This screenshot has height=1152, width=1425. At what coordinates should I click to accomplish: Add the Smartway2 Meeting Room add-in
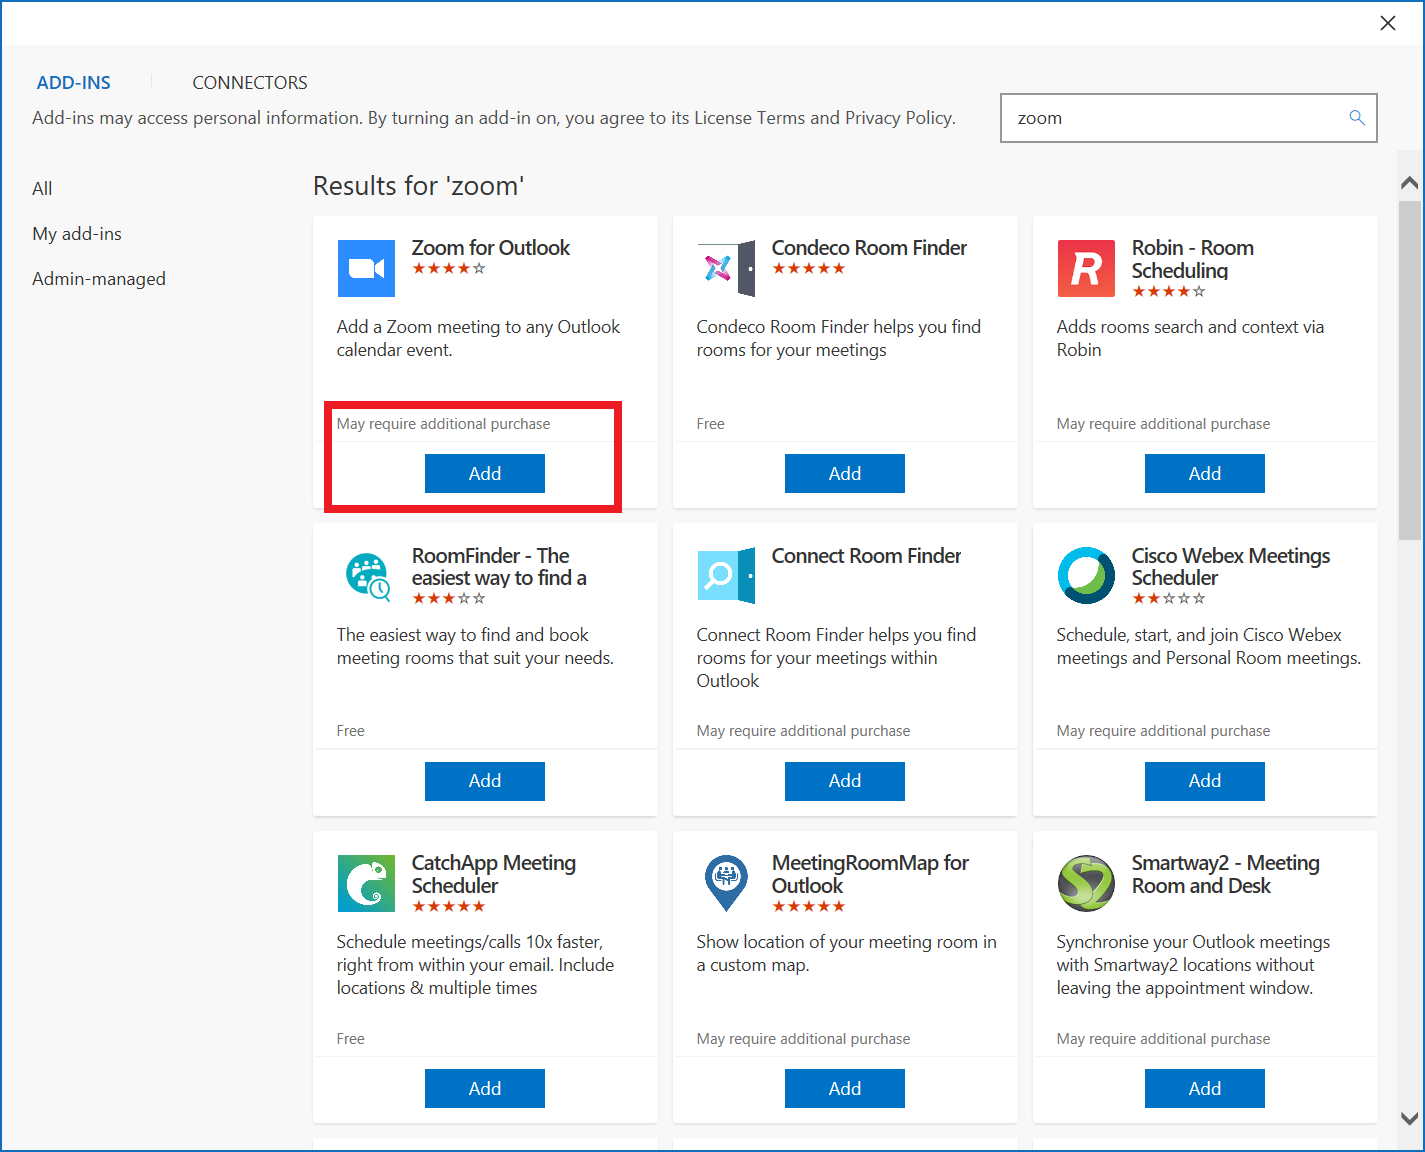[1205, 1088]
